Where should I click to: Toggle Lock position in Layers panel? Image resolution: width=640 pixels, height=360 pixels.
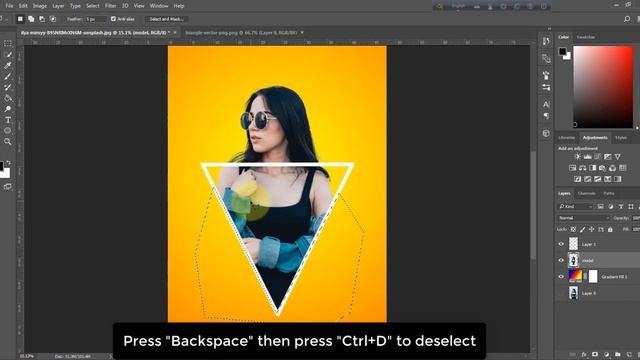pyautogui.click(x=591, y=229)
